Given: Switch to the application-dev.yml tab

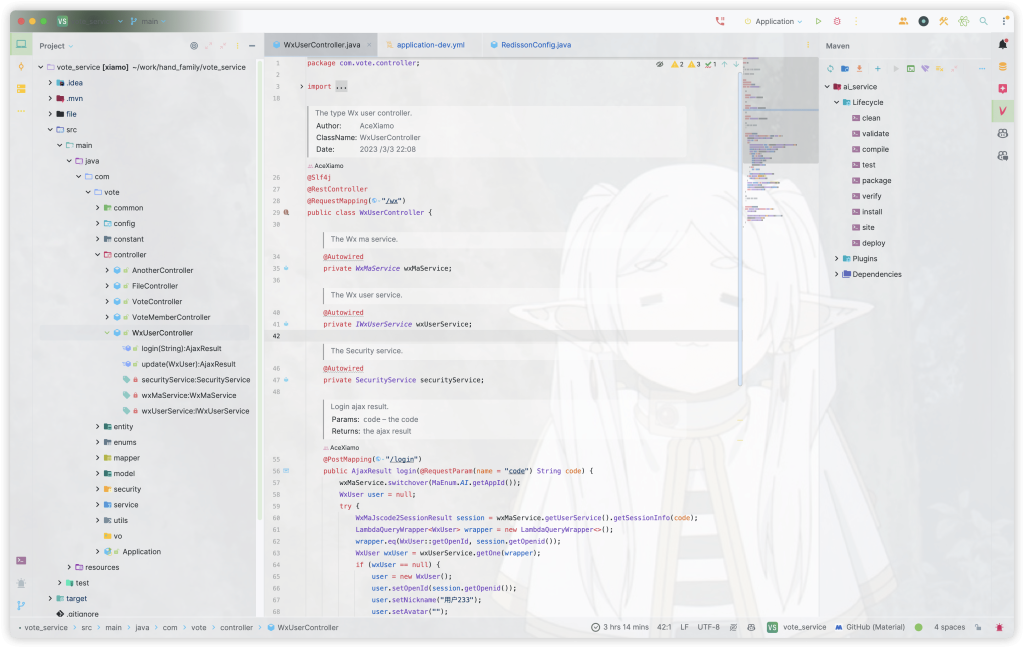Looking at the screenshot, I should (x=430, y=45).
